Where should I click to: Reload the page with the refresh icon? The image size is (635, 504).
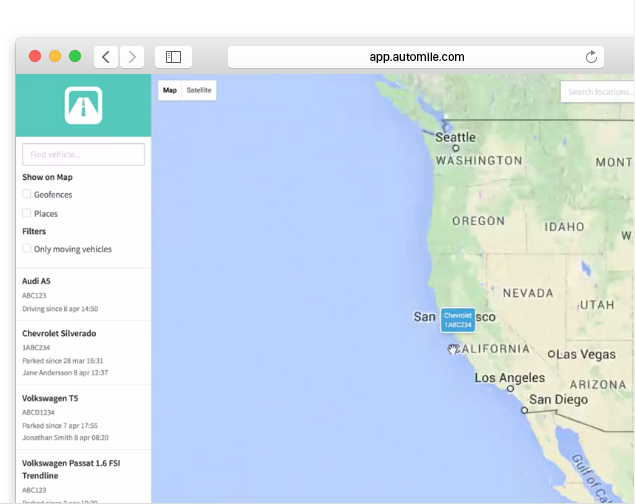coord(591,57)
